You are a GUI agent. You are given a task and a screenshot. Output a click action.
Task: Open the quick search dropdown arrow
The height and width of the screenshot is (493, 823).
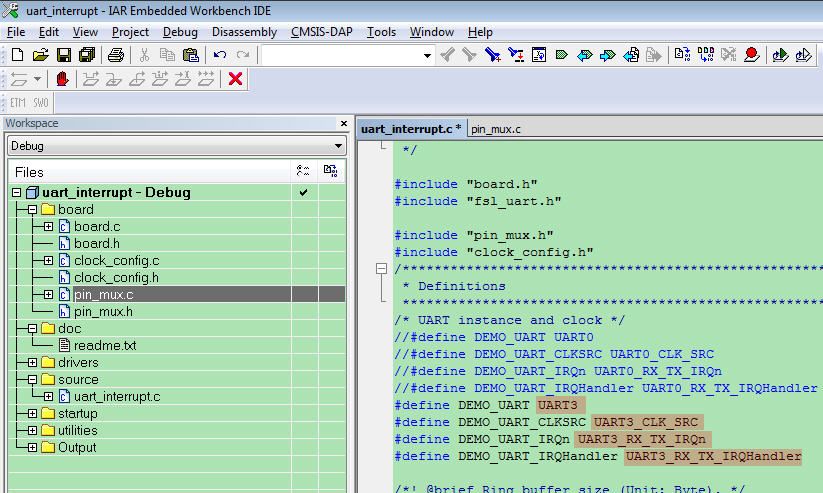coord(427,55)
